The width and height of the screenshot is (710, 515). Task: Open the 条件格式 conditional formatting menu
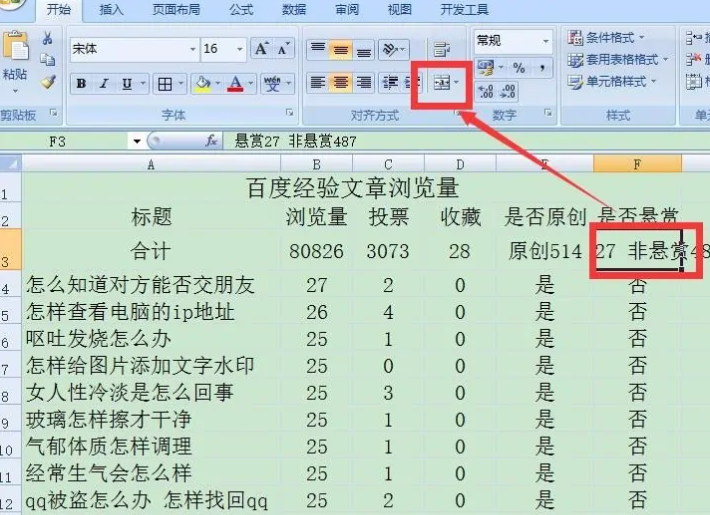[606, 38]
